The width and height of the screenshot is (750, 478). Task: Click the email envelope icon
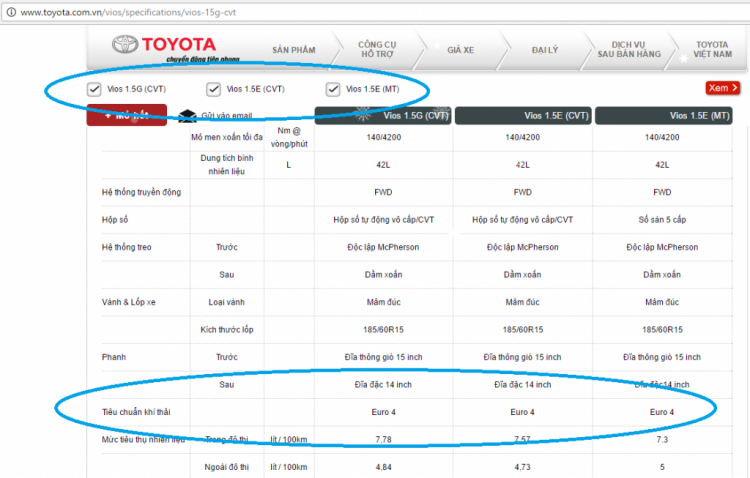tap(188, 116)
